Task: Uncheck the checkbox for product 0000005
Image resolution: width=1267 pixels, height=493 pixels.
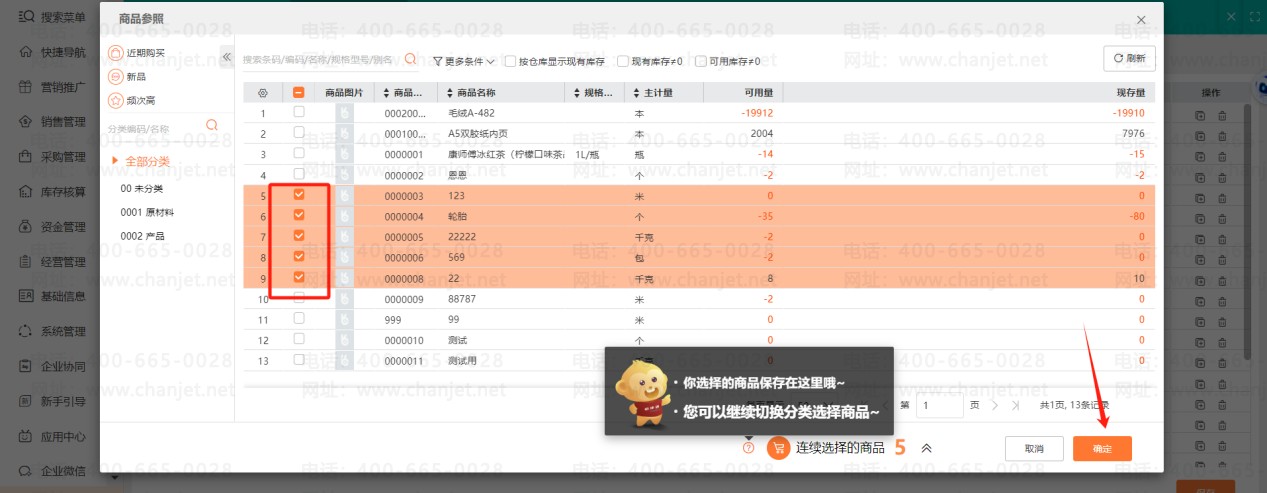Action: coord(299,236)
